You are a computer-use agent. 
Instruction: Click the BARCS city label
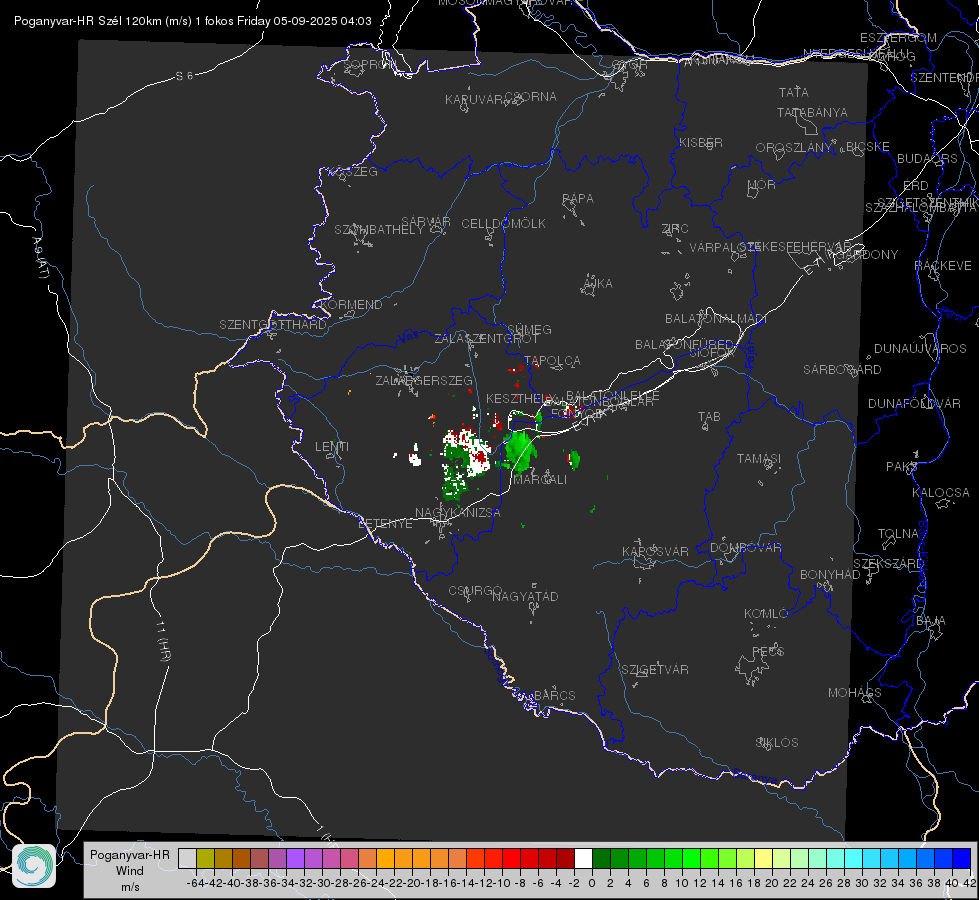coord(555,695)
